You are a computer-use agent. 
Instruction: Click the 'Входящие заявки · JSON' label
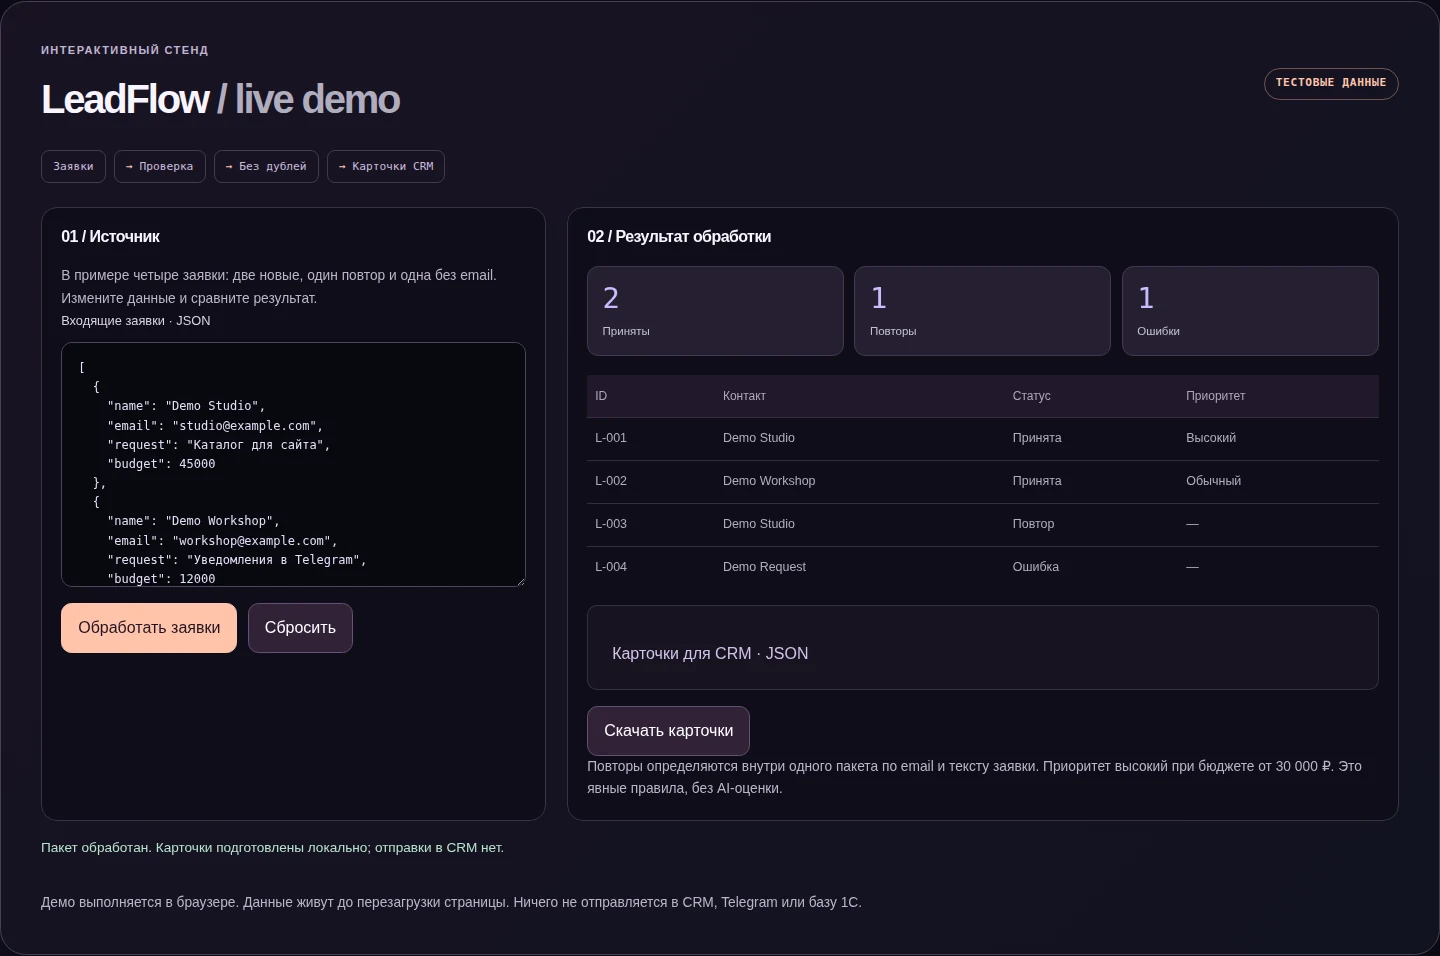point(136,321)
